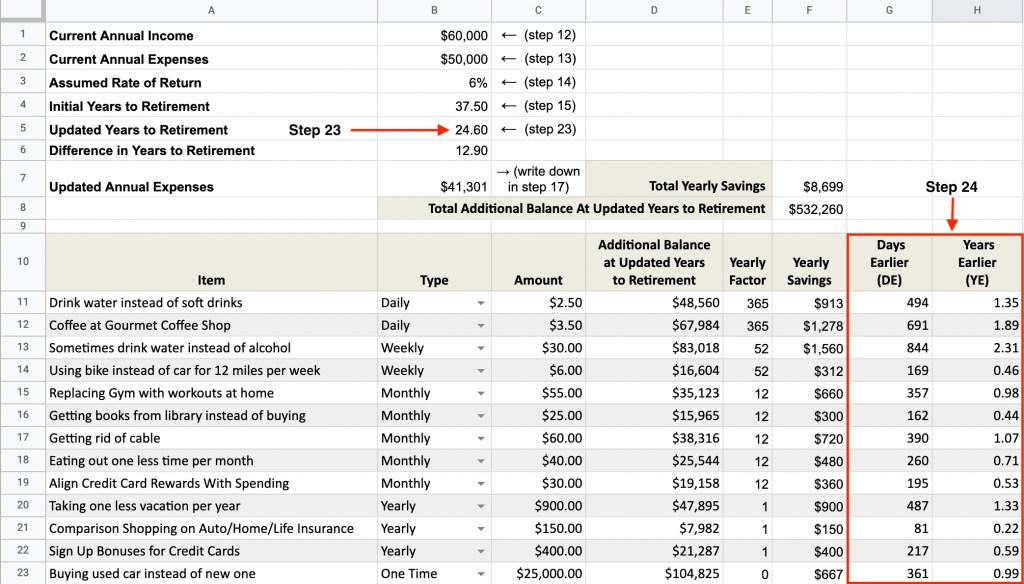Click the highlighted column H header
The width and height of the screenshot is (1024, 584).
tap(977, 10)
